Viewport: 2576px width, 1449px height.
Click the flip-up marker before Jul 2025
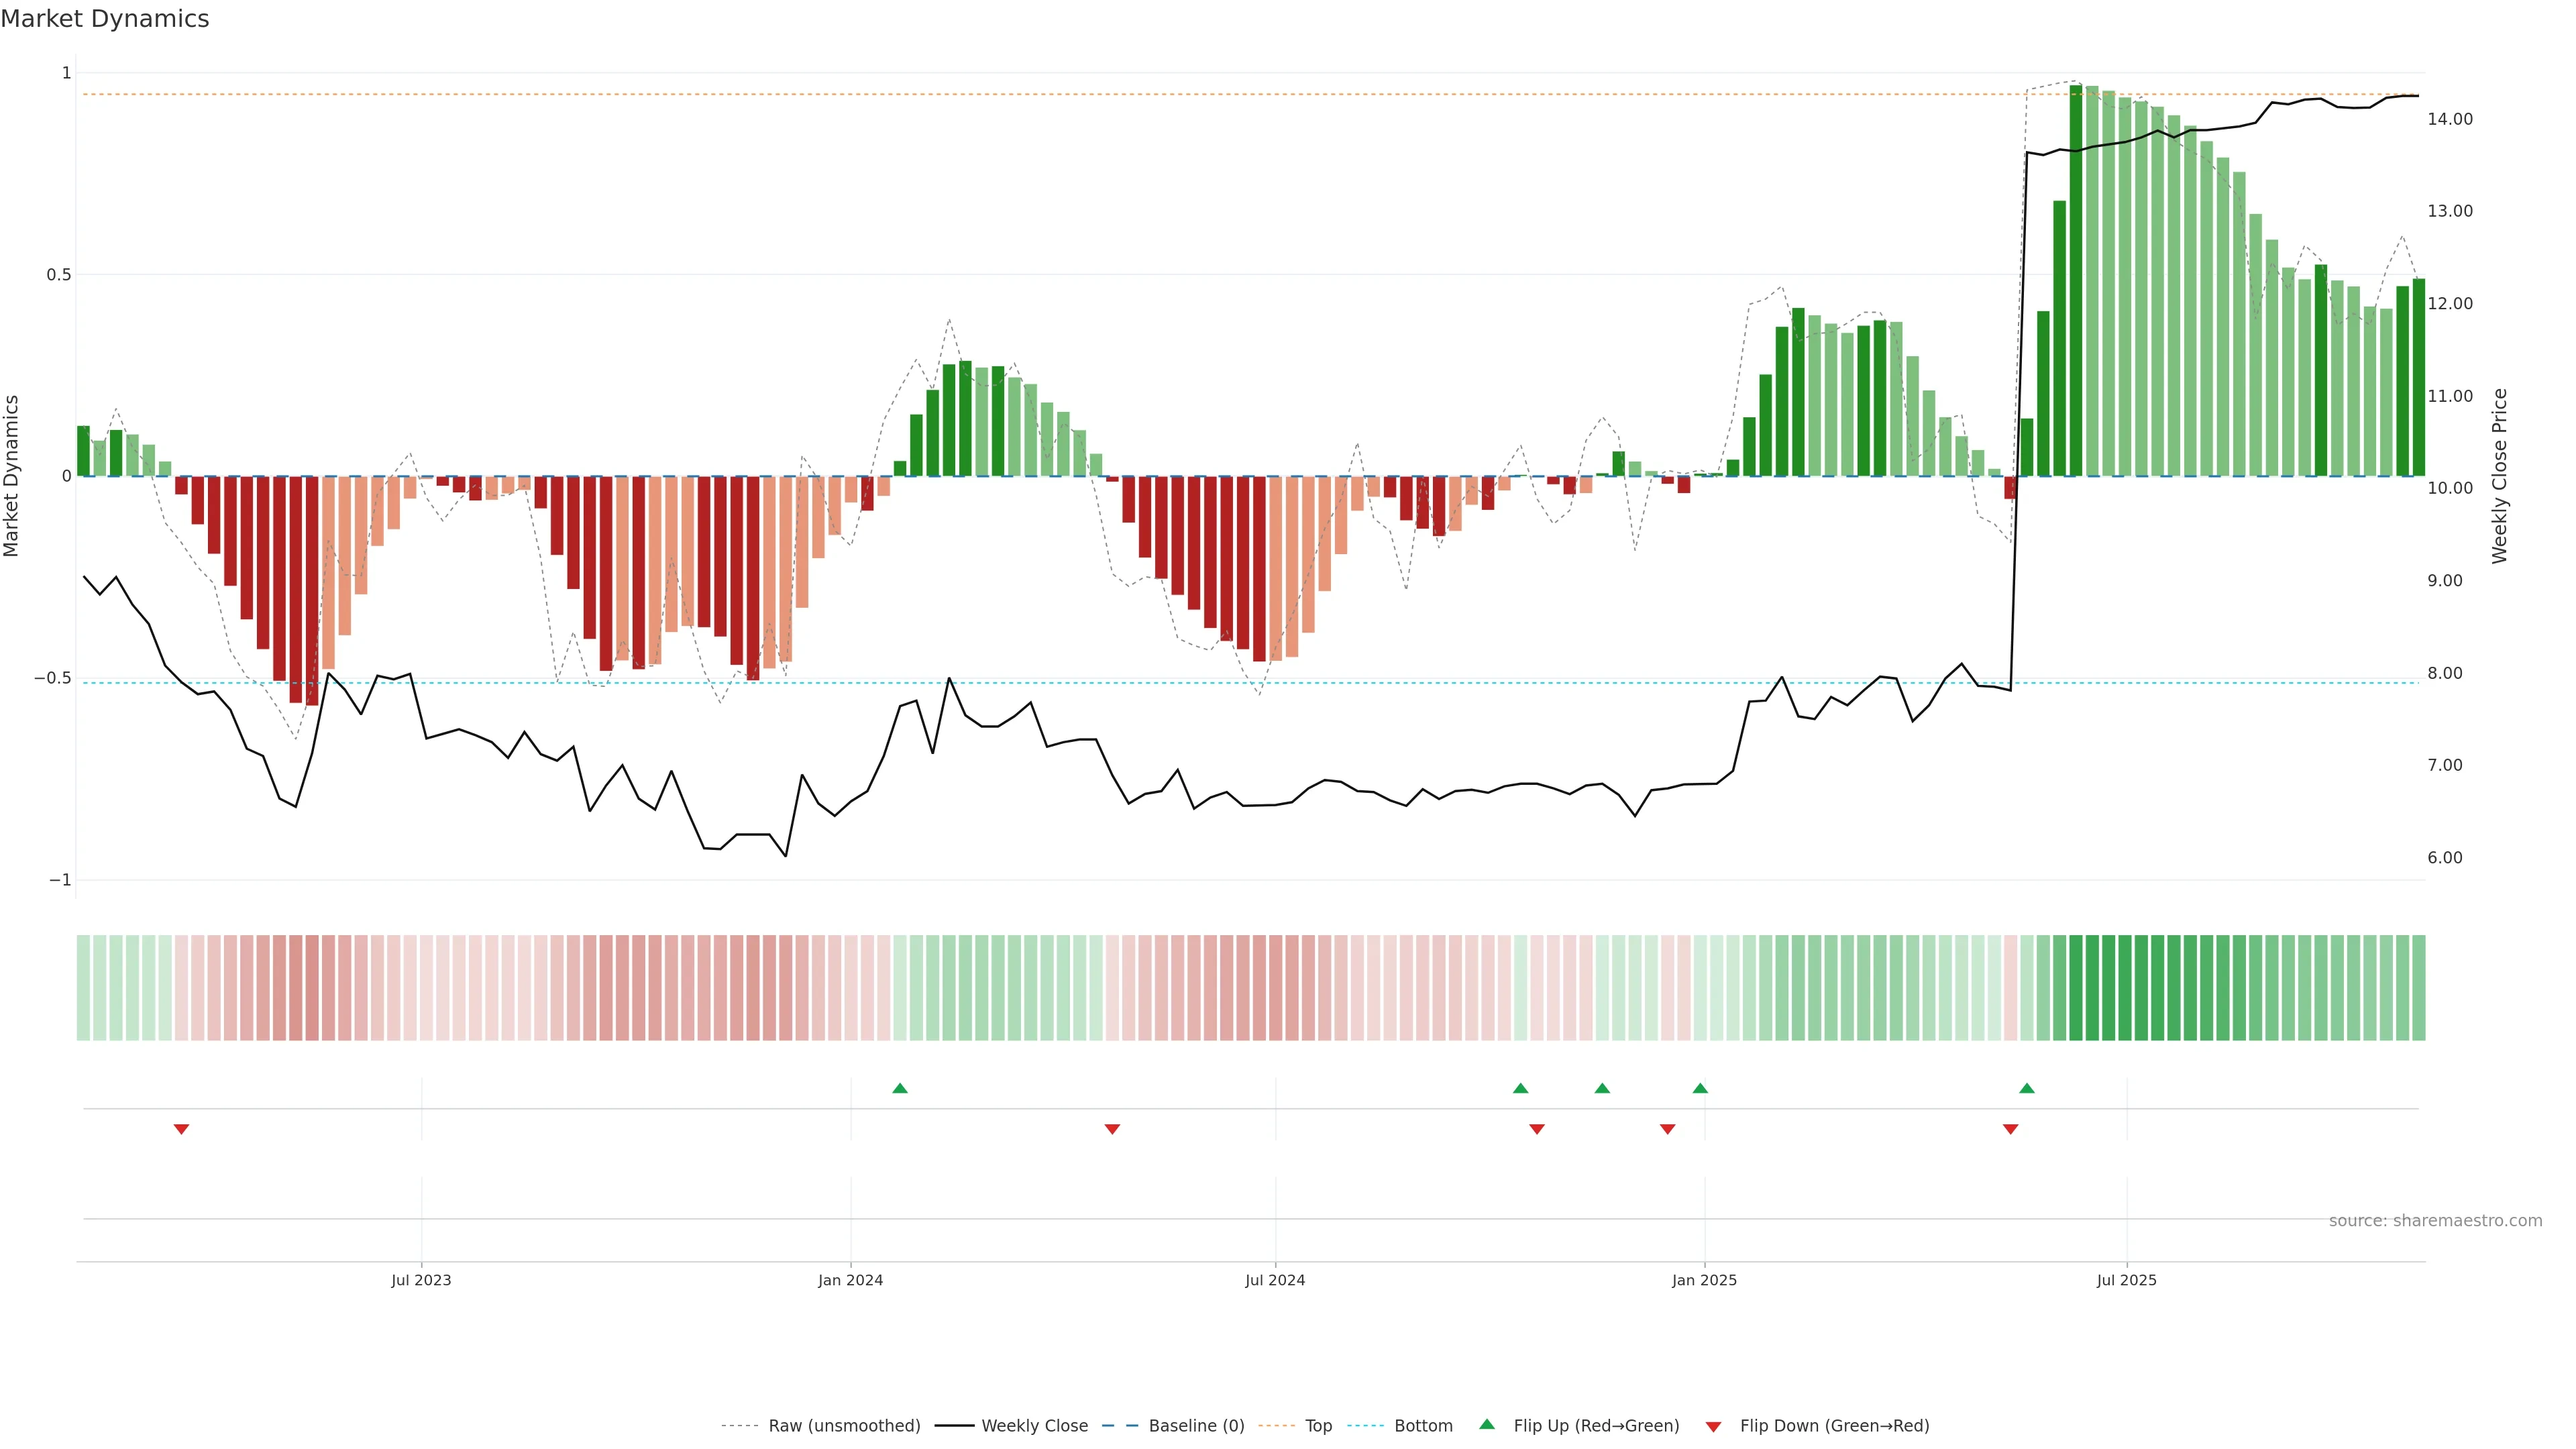pos(2027,1088)
